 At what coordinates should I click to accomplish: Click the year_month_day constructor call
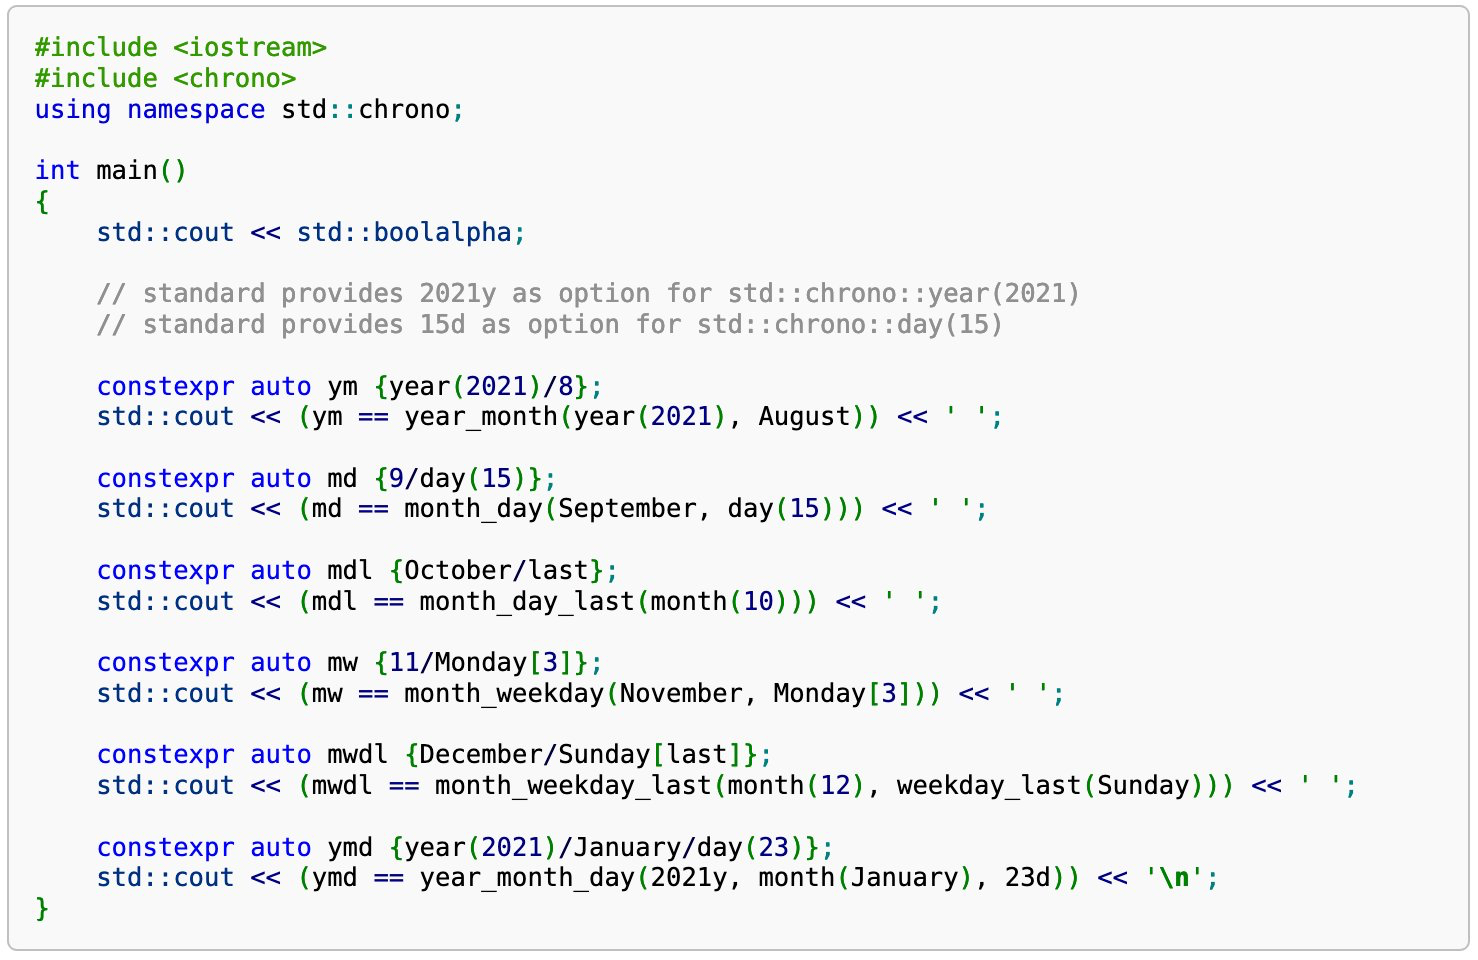[526, 878]
